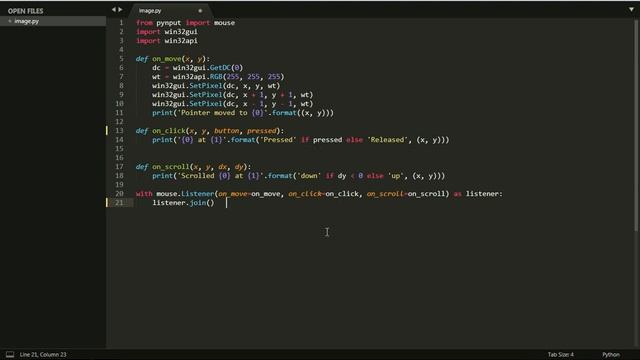Open the Tab Size: 4 selector

pos(560,354)
